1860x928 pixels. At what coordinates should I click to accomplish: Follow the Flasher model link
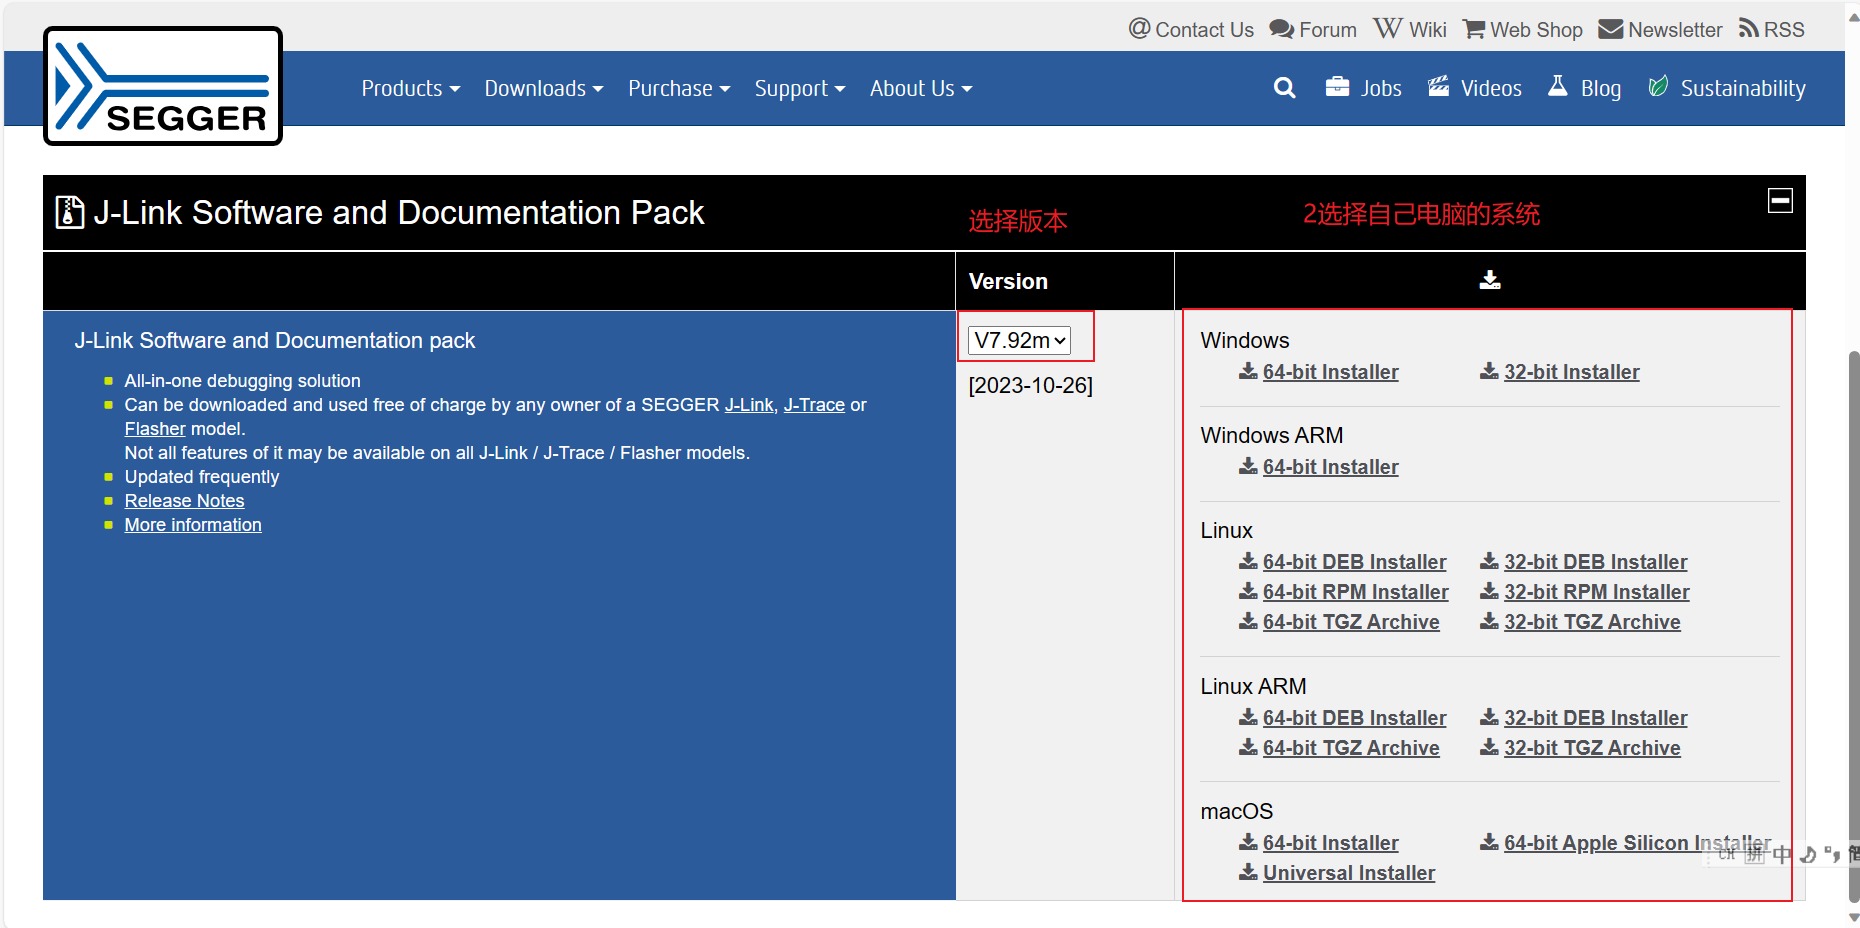click(x=155, y=429)
